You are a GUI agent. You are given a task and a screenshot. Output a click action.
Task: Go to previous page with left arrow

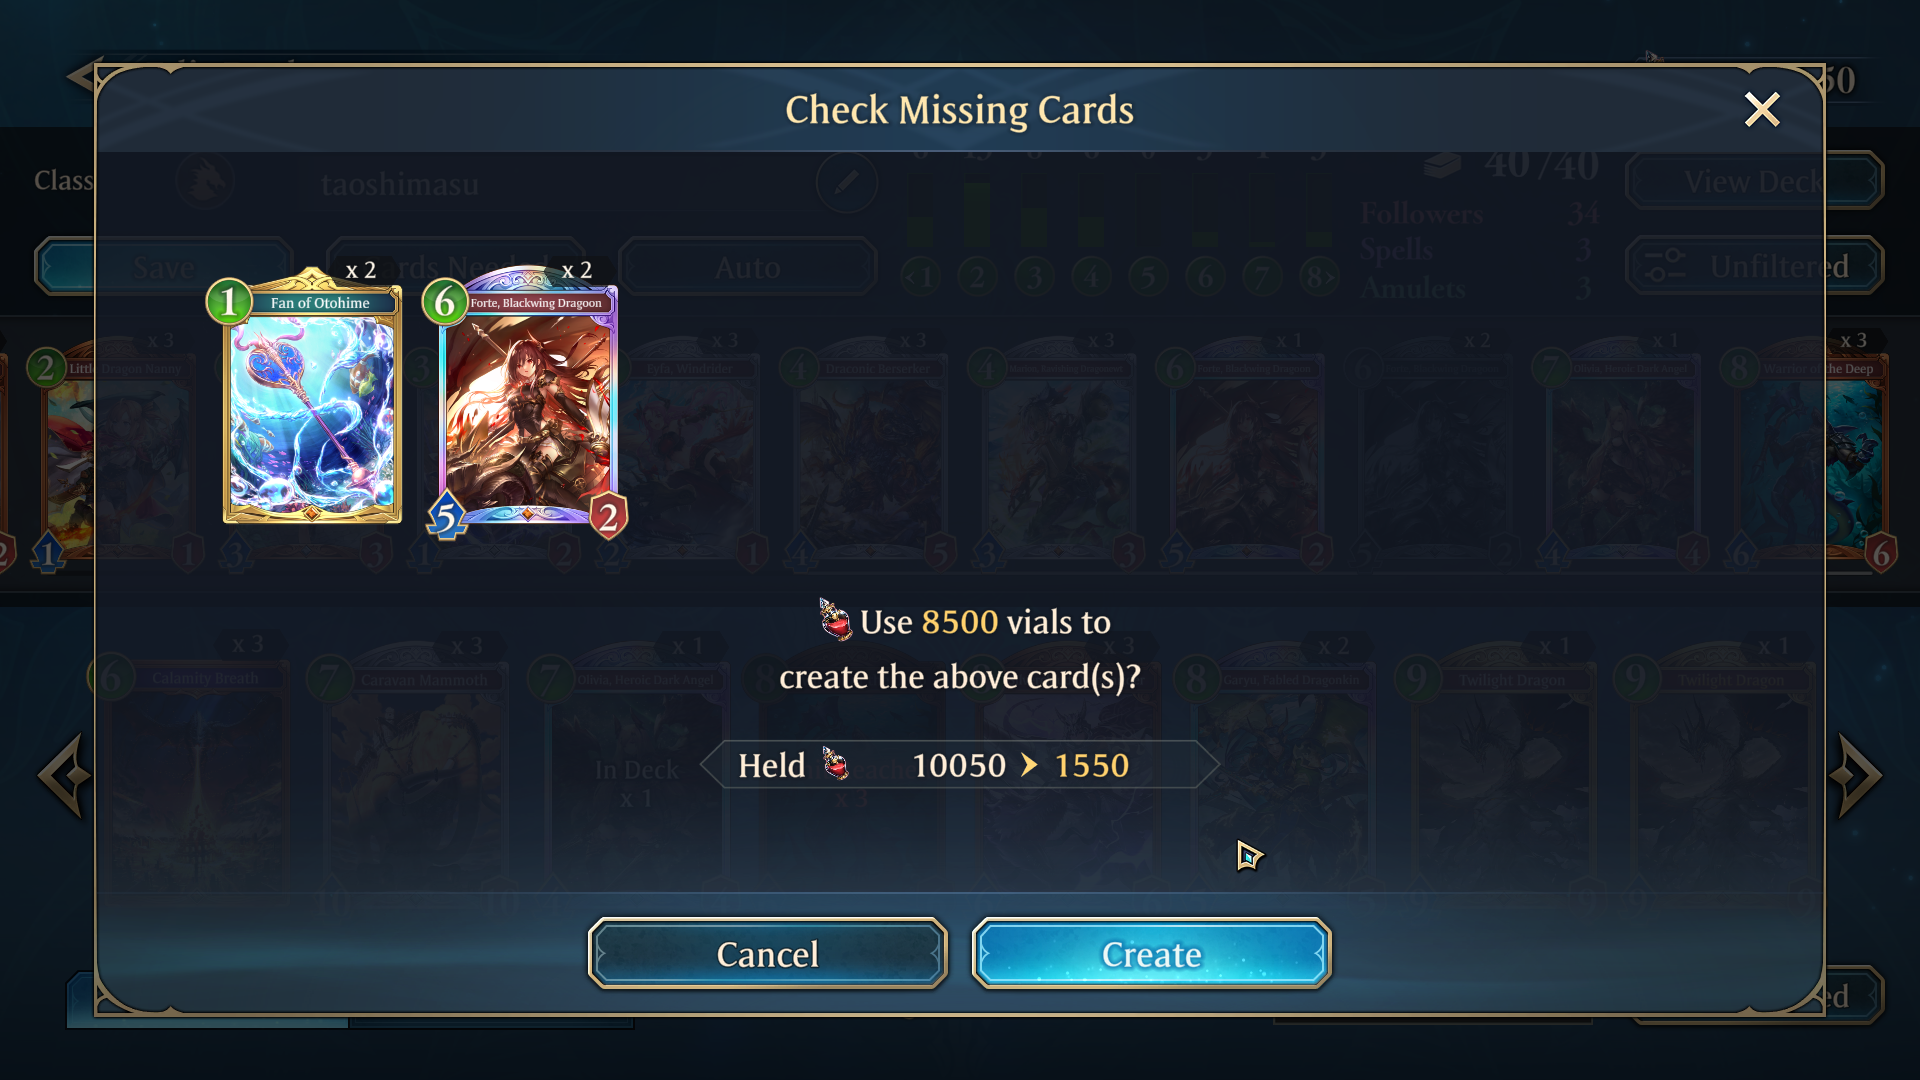pyautogui.click(x=64, y=775)
